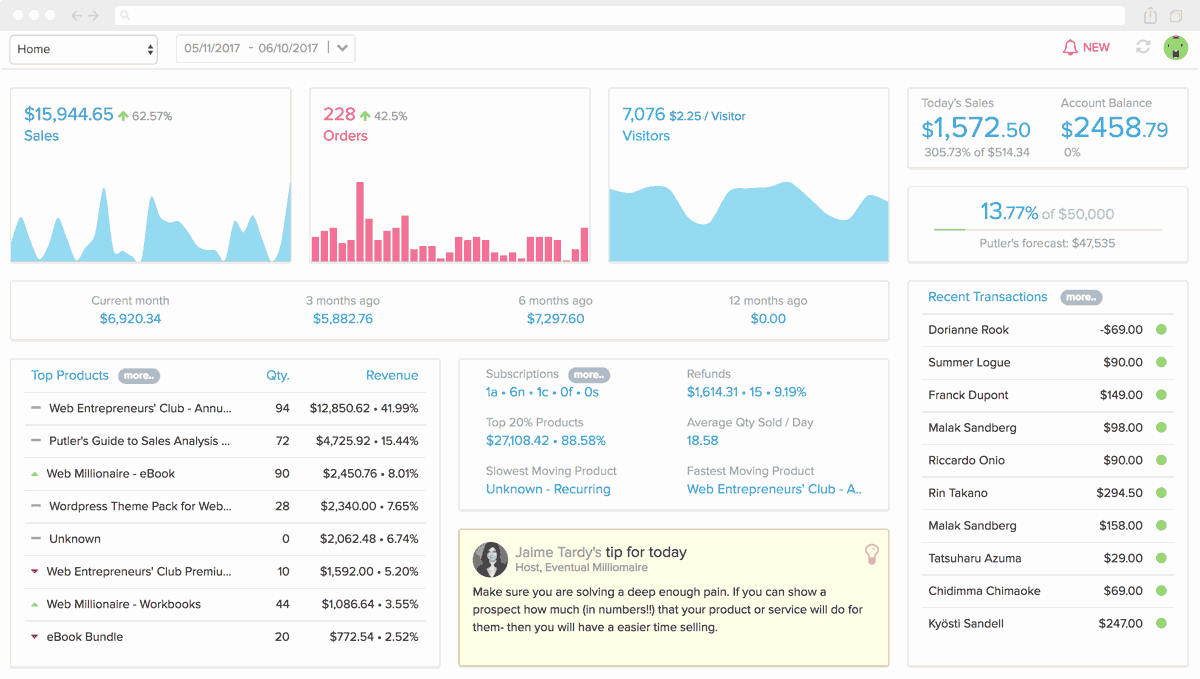The width and height of the screenshot is (1200, 679).
Task: Open the Home view dropdown
Action: [x=83, y=49]
